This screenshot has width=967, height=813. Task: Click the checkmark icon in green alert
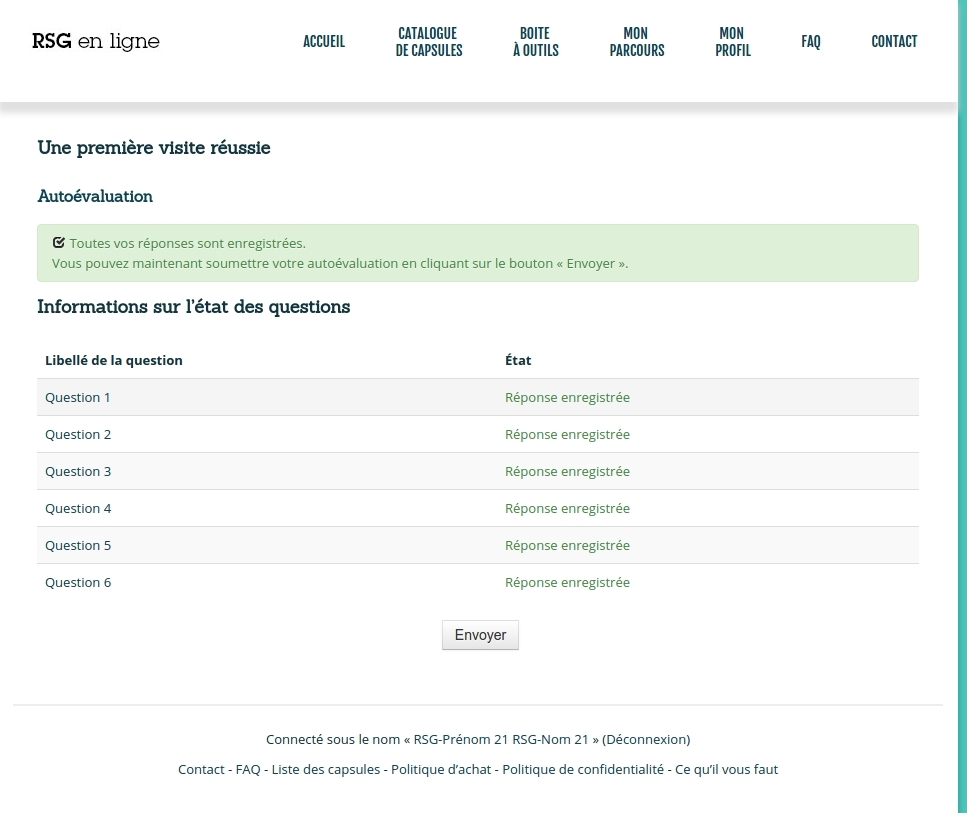click(58, 243)
